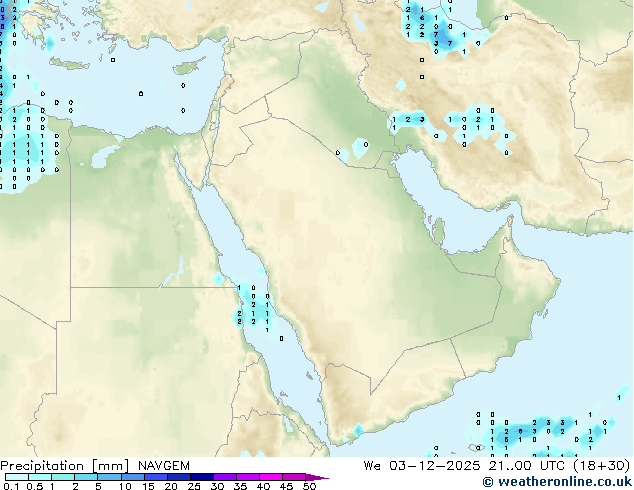634x490 pixels.
Task: Click the 'Precipitation' title text
Action: (42, 466)
